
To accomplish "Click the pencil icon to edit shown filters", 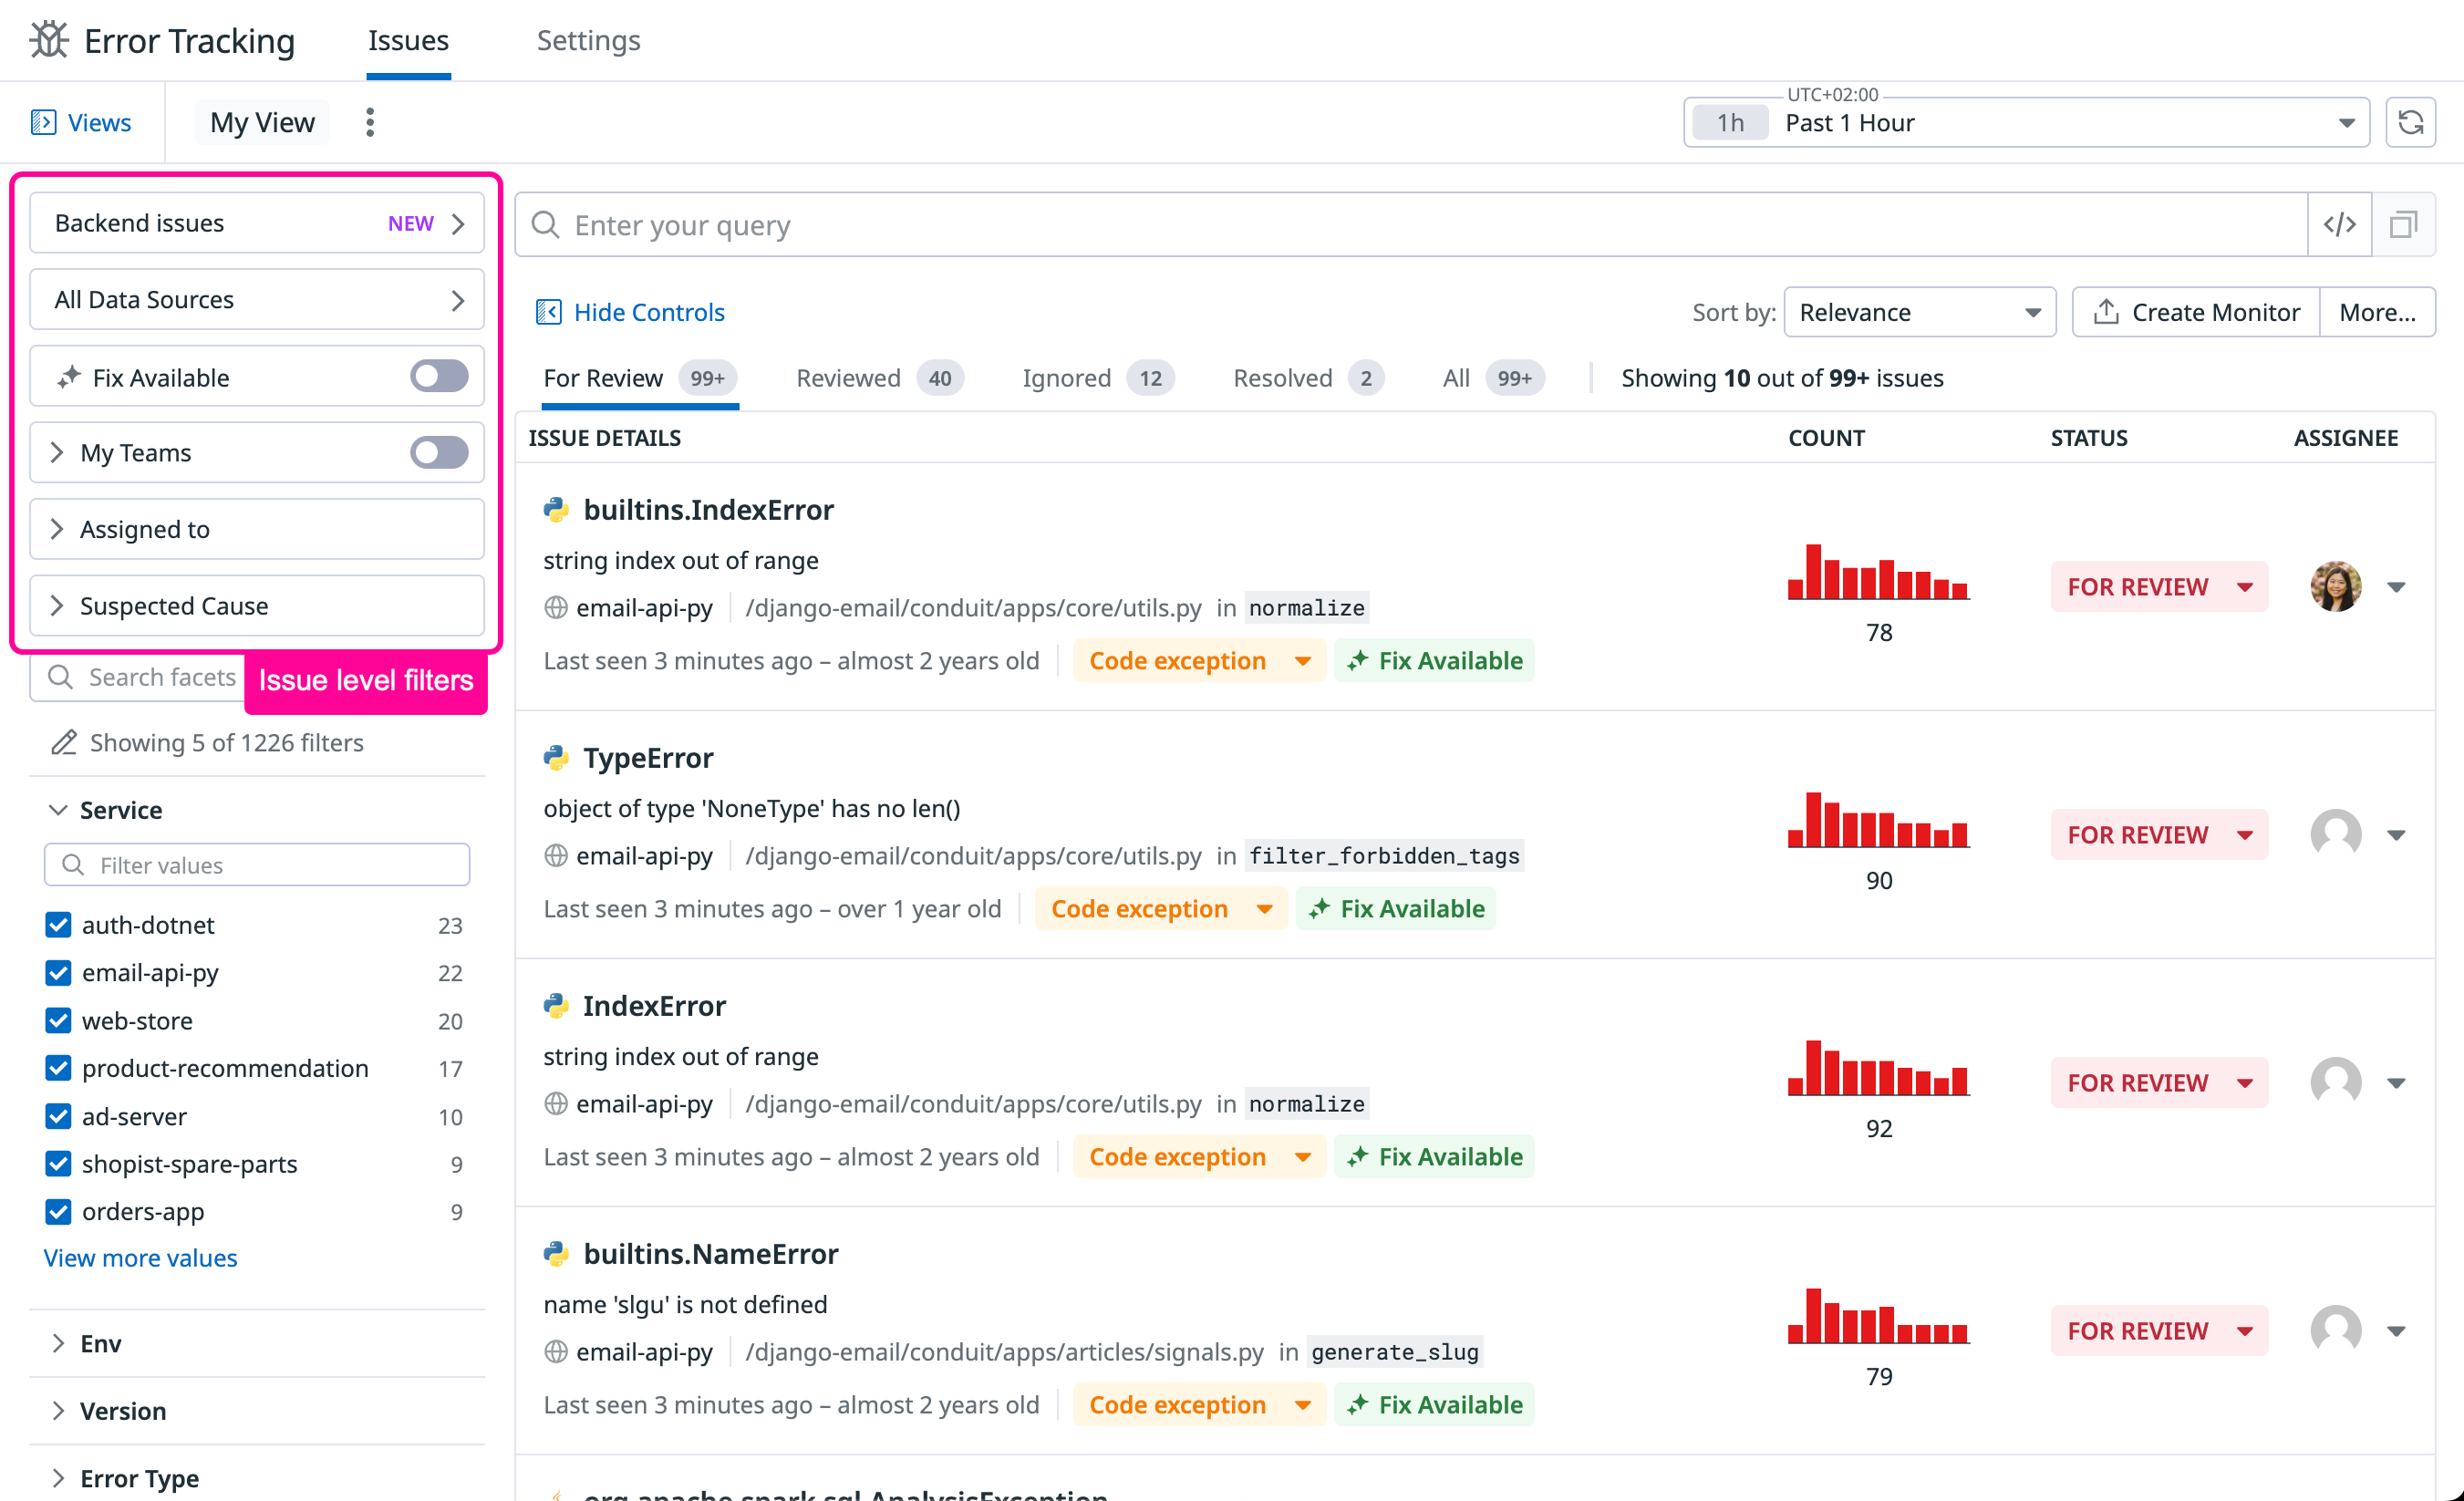I will pos(64,742).
